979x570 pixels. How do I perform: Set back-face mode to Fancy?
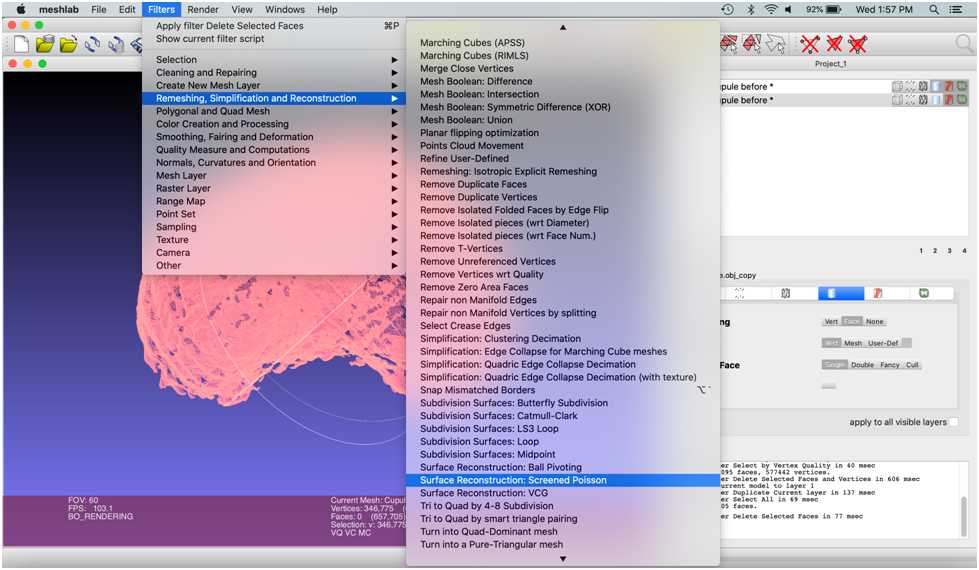point(890,365)
